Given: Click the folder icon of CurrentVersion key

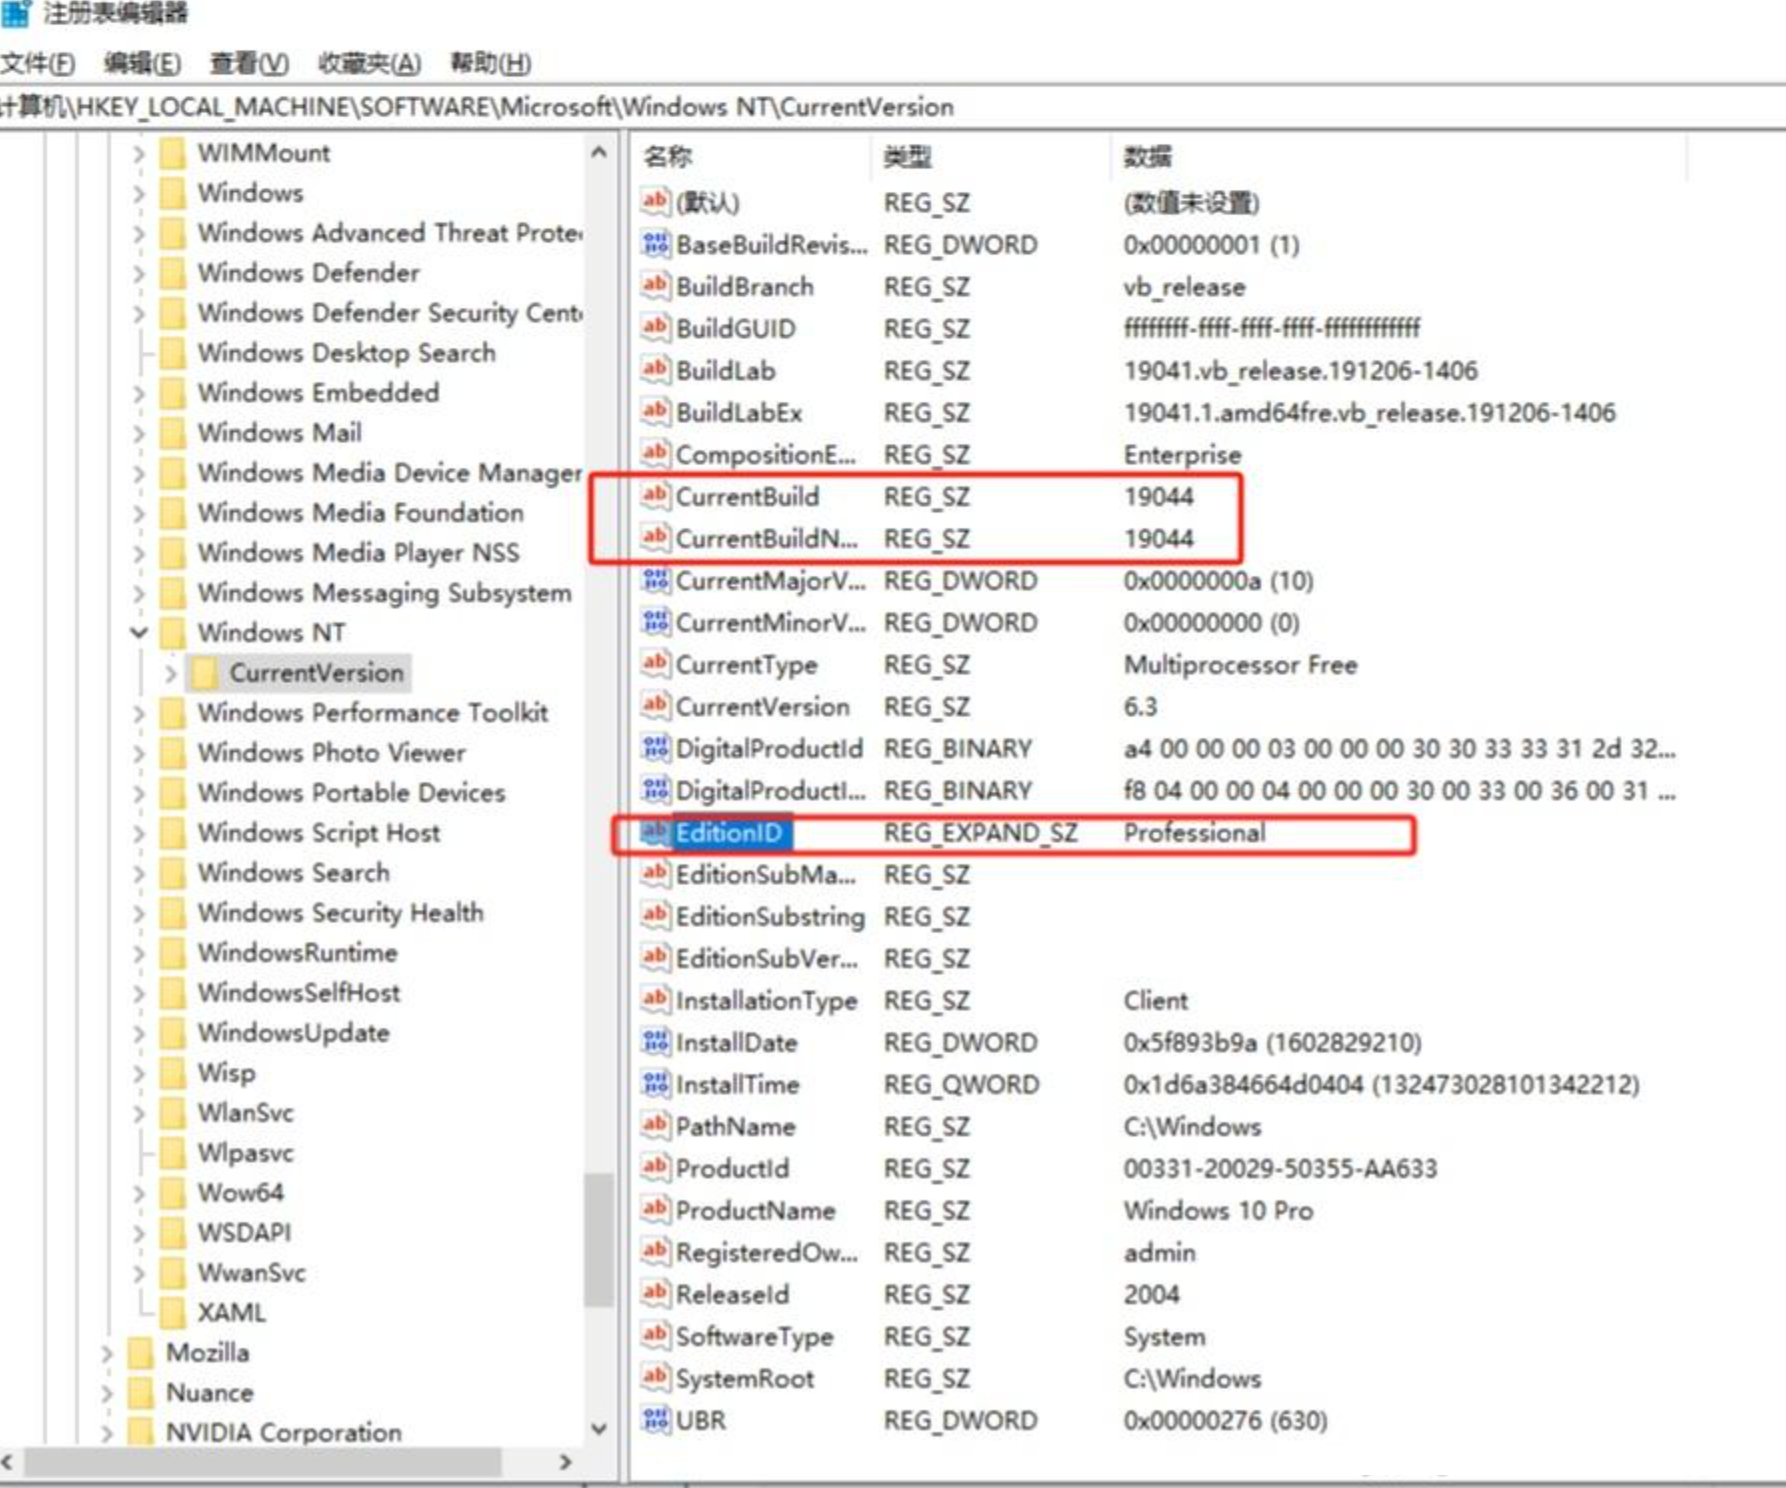Looking at the screenshot, I should (x=205, y=672).
